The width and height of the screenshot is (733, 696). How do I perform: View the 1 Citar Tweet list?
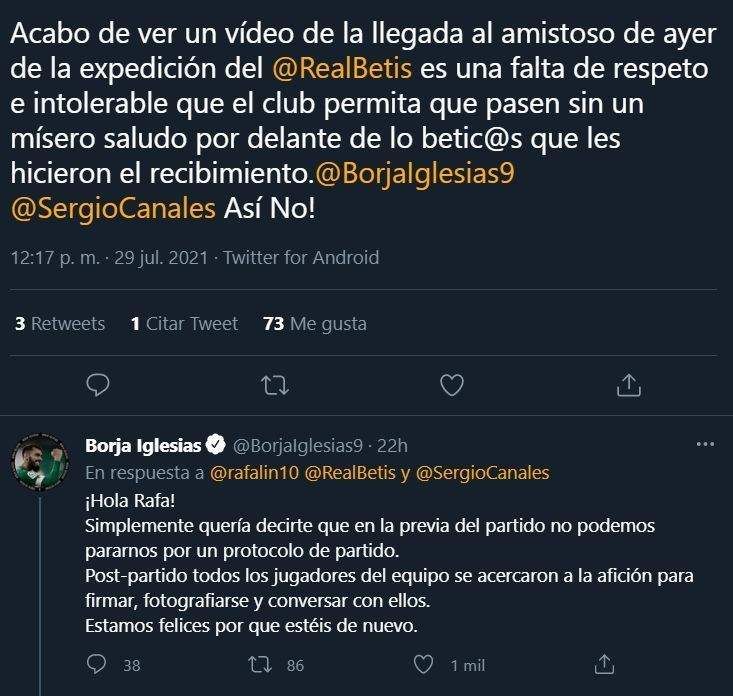185,323
